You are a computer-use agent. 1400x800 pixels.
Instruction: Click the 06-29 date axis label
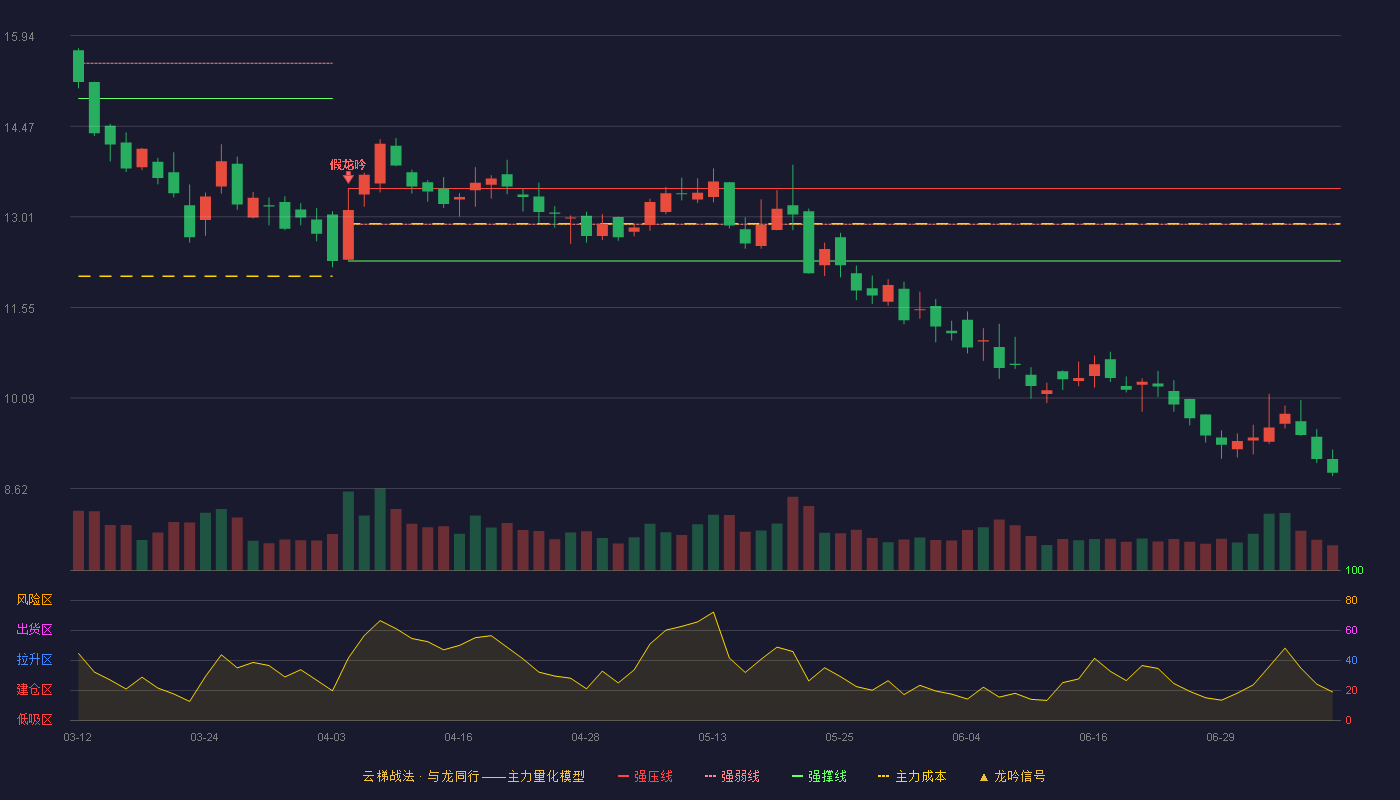(1220, 737)
